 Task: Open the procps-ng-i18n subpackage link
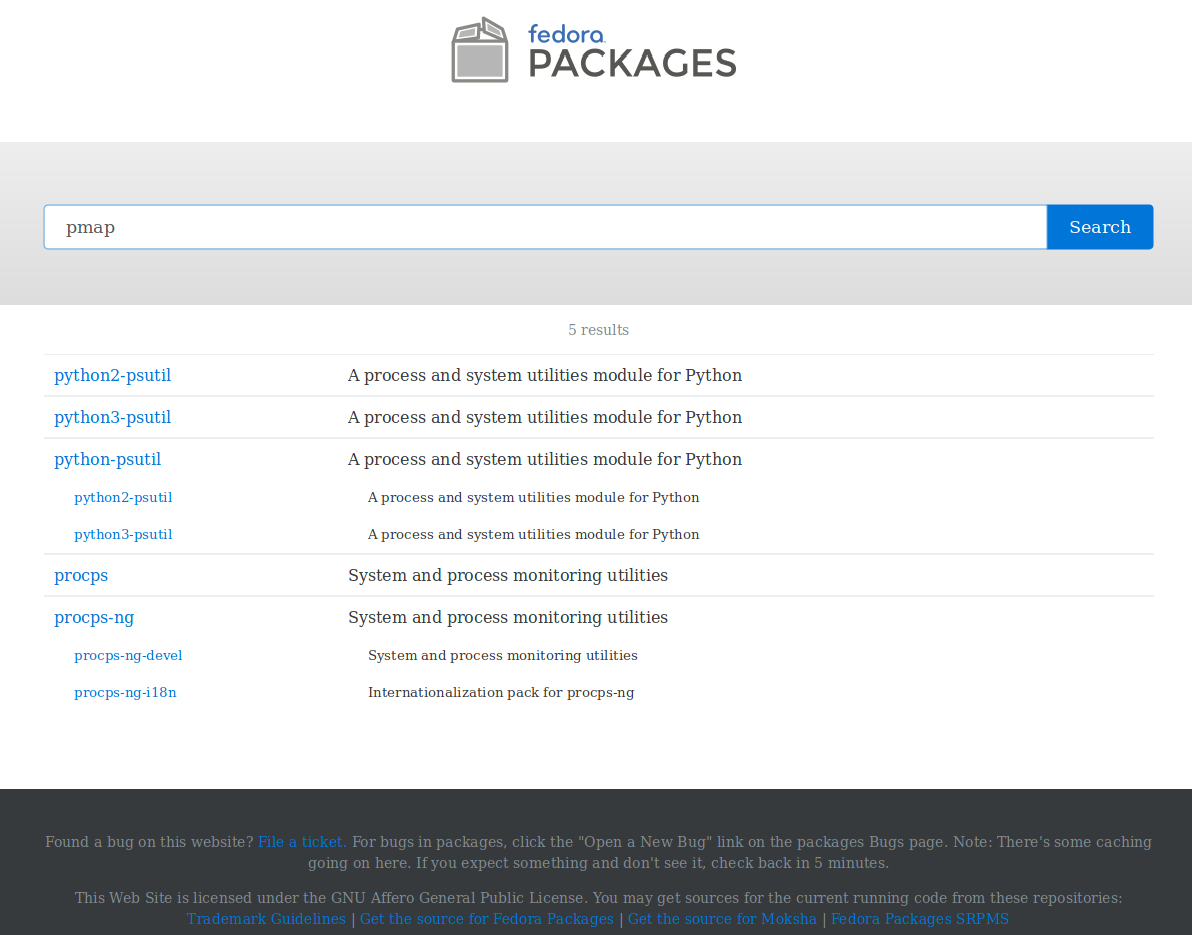[x=125, y=693]
